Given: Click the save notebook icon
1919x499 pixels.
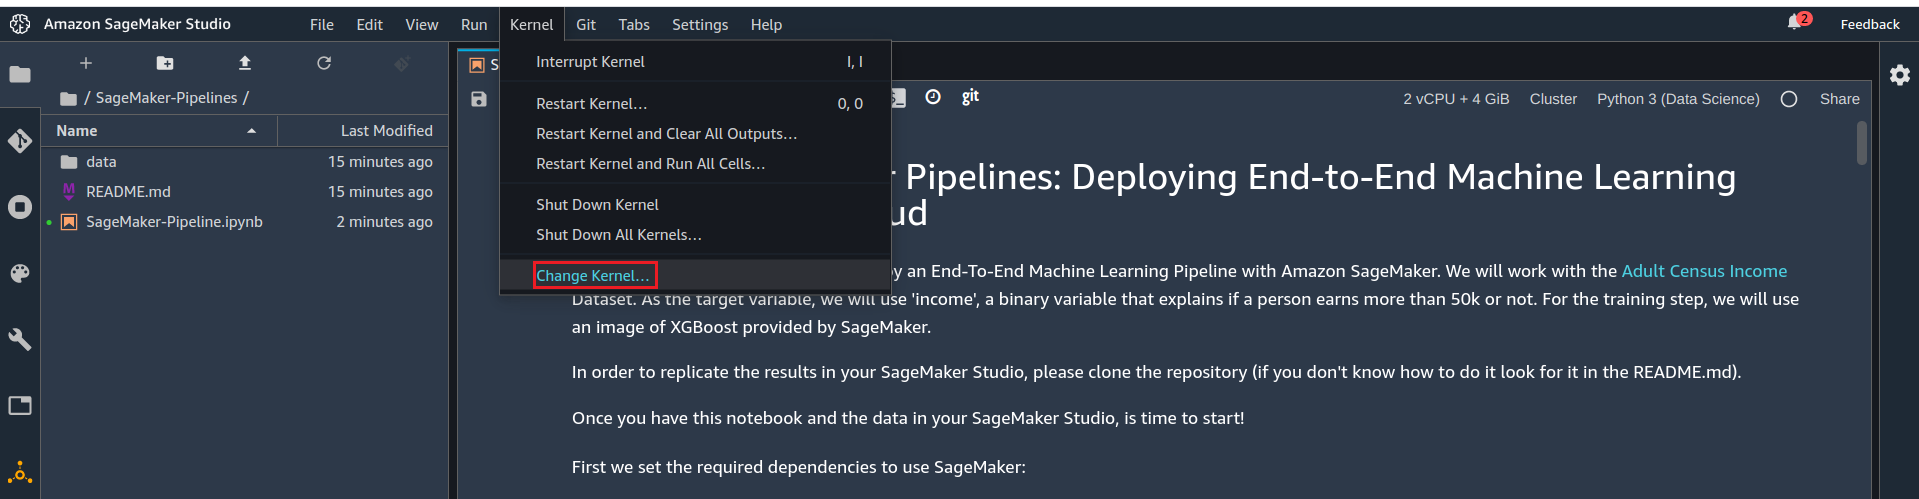Looking at the screenshot, I should pyautogui.click(x=479, y=99).
